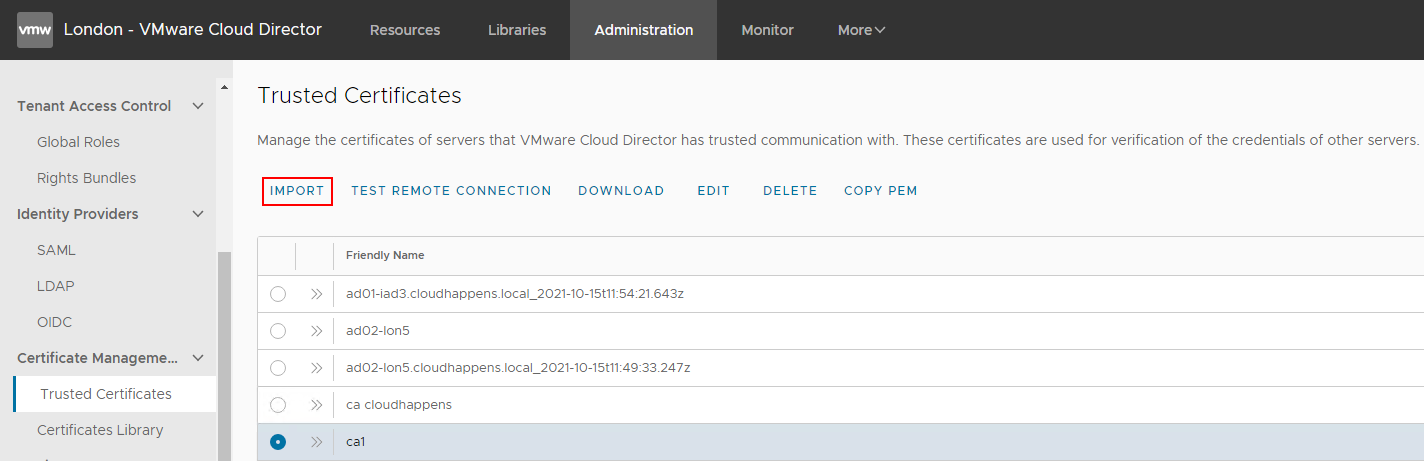The image size is (1424, 461).
Task: Collapse the Certificate Management section
Action: [x=198, y=358]
